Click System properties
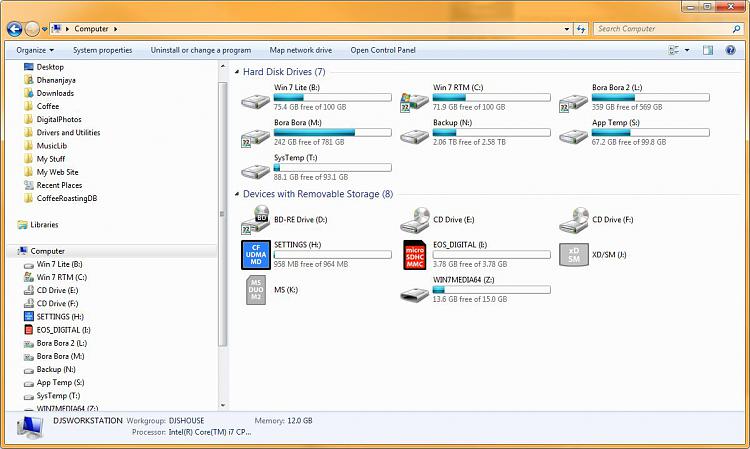The width and height of the screenshot is (750, 449). click(102, 50)
